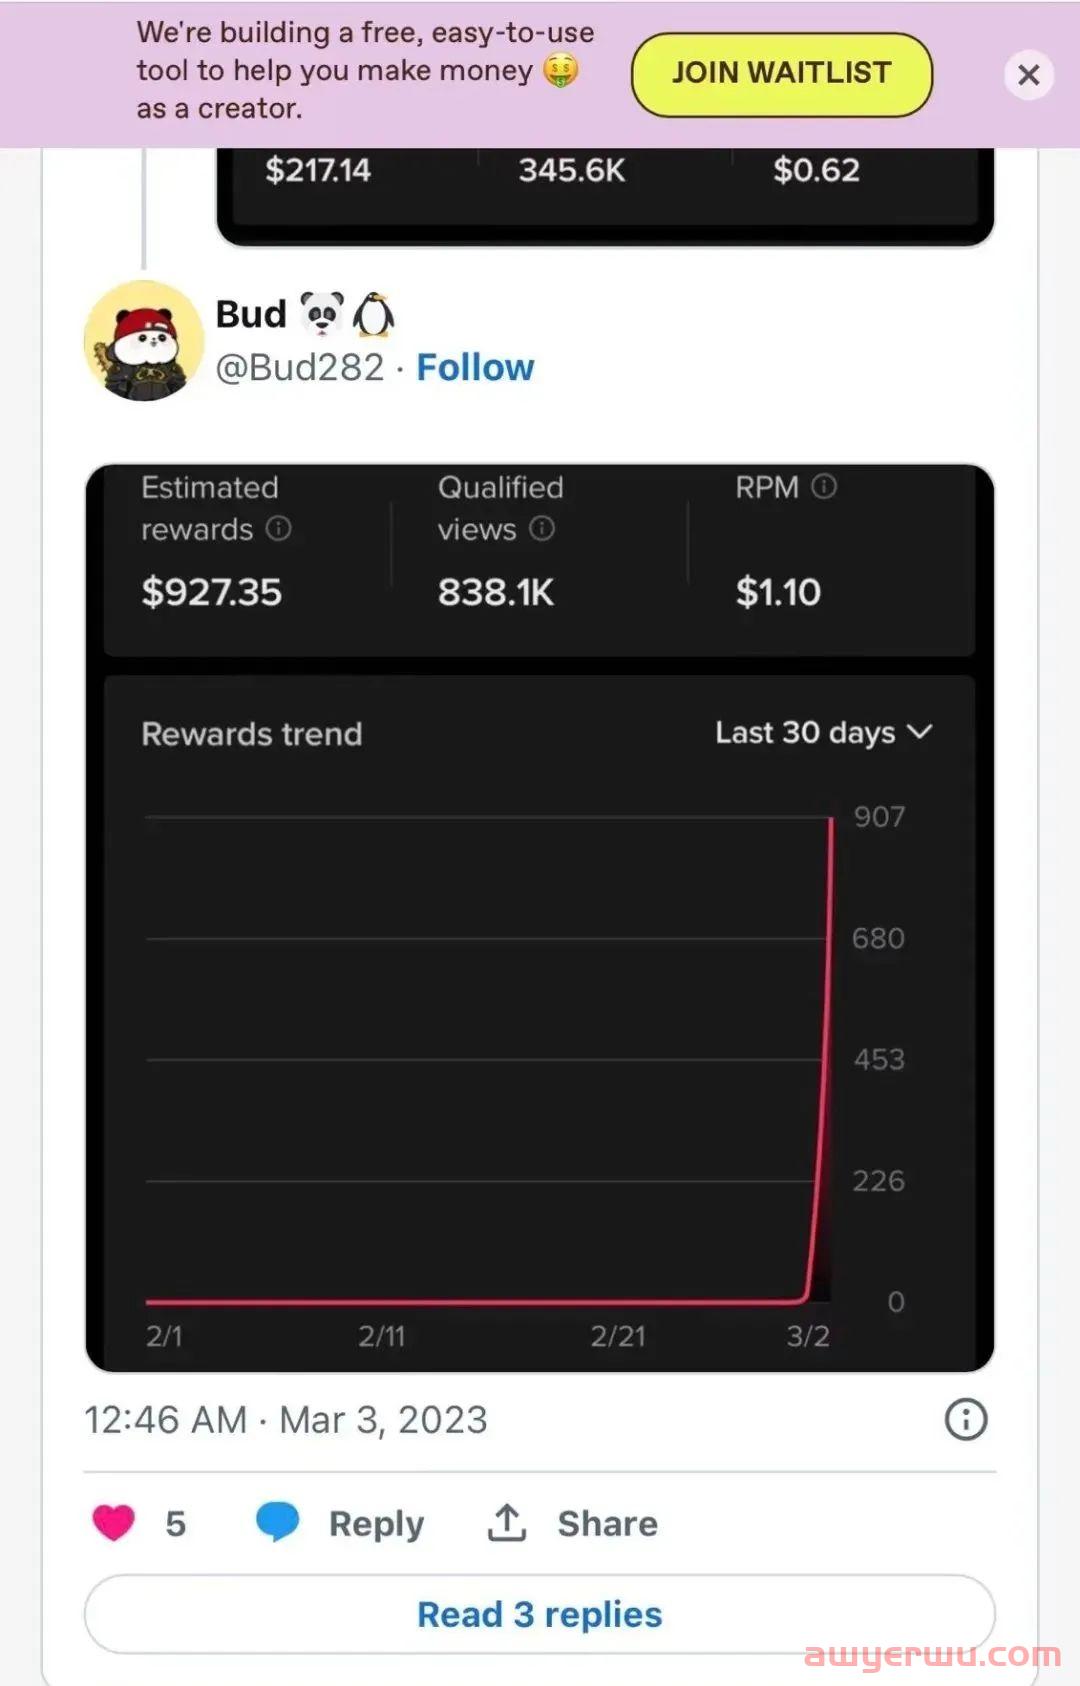Open the 12:46 AM Mar 3, 2023 timestamp

[286, 1419]
